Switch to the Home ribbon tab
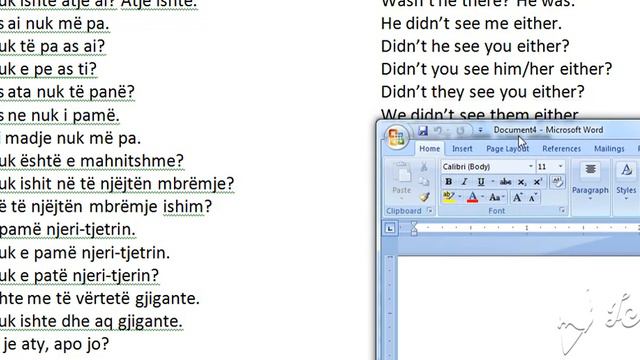Viewport: 640px width, 360px height. [430, 149]
